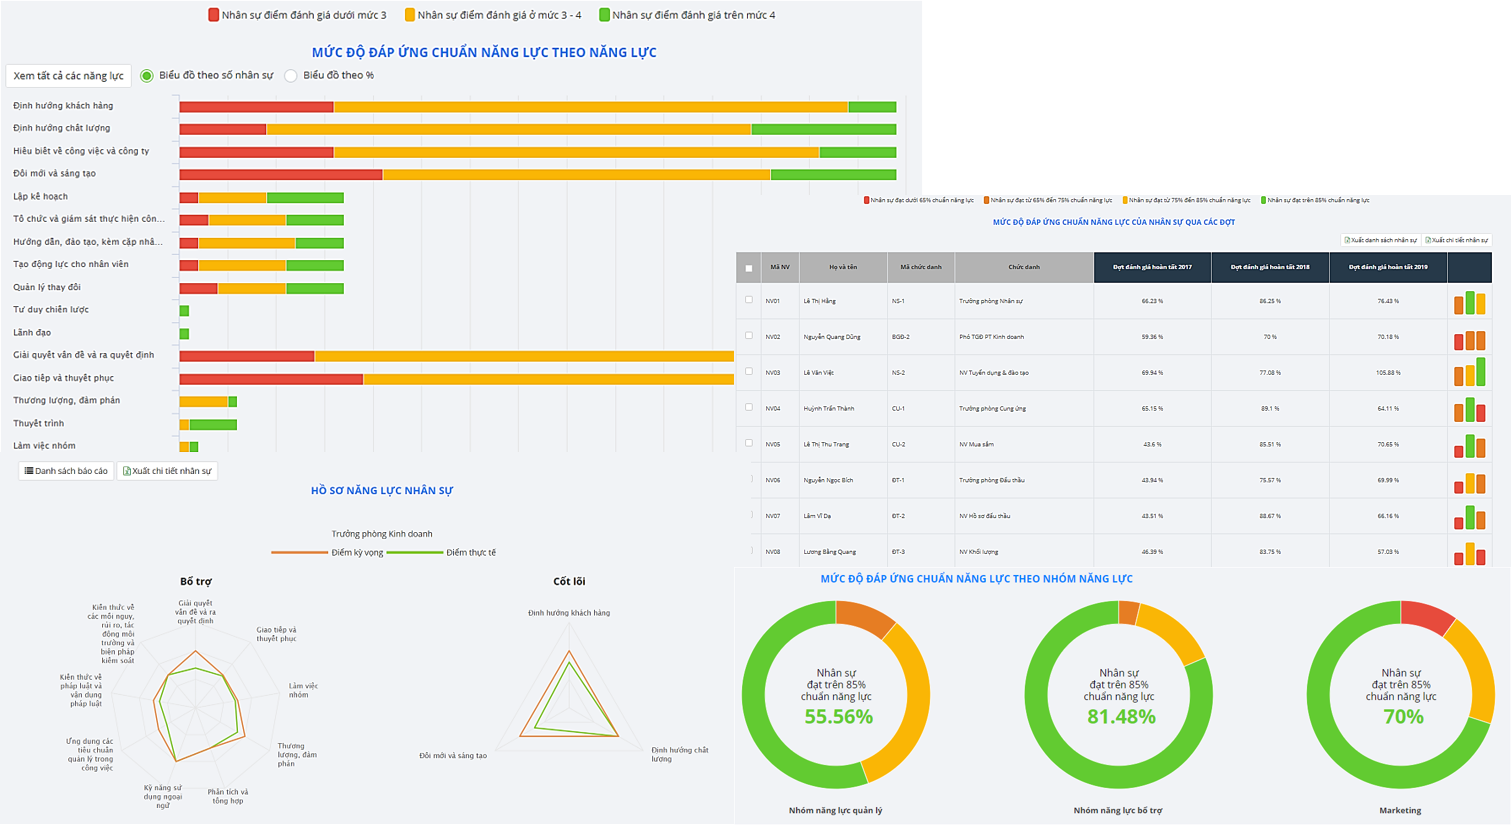Tick the checkbox for employee NV01
1511x825 pixels.
tap(749, 300)
